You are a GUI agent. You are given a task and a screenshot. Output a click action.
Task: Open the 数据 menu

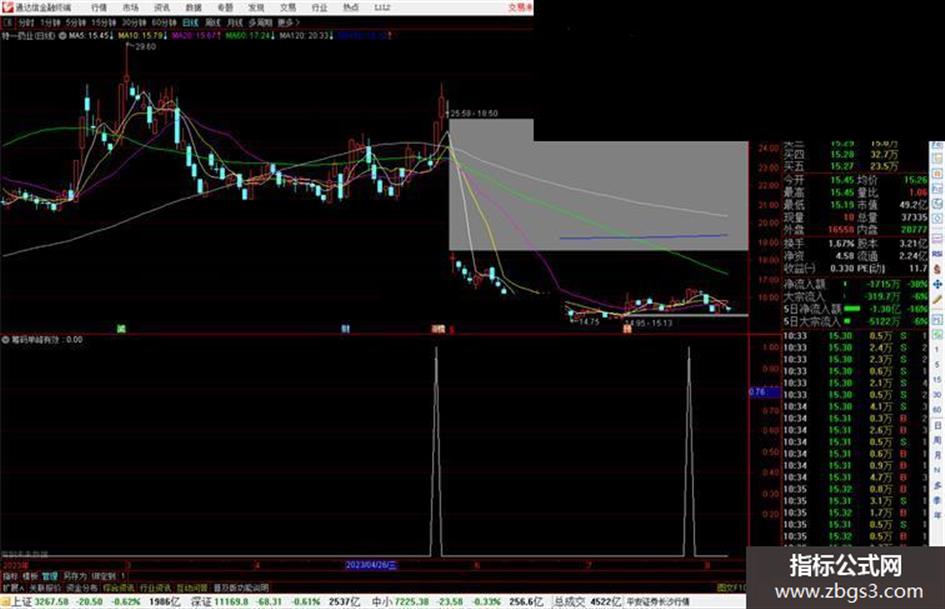pos(193,7)
